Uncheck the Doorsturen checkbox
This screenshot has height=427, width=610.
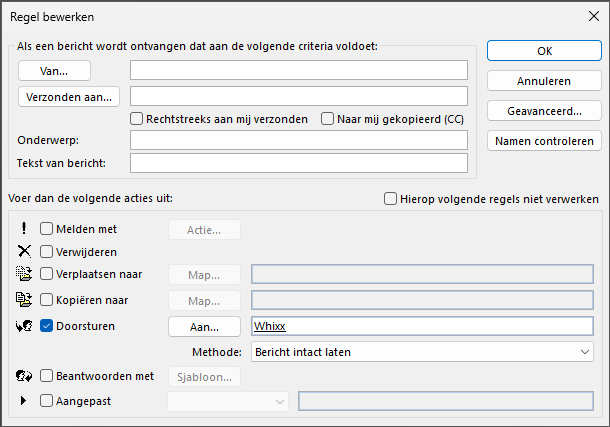point(47,325)
